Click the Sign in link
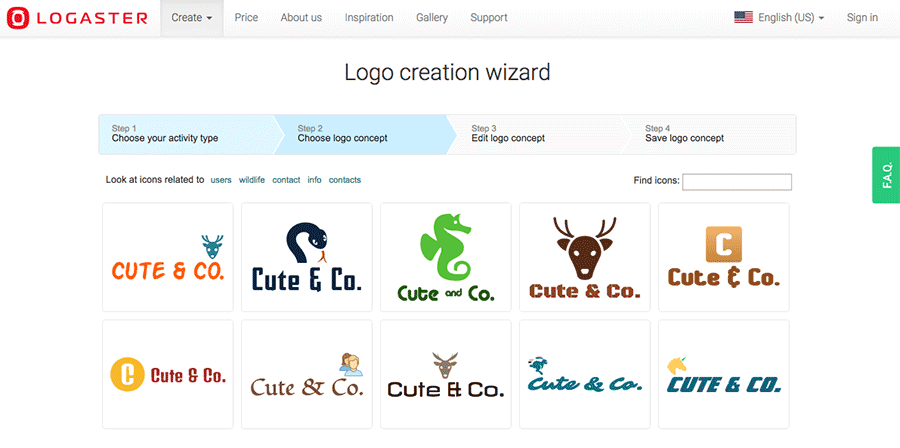 [862, 18]
